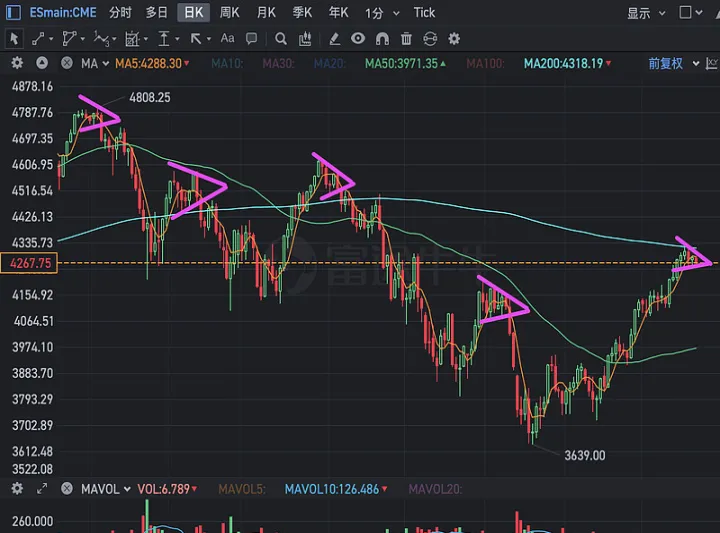Open drawing toolbar settings gear
Viewport: 720px width, 533px height.
point(455,39)
